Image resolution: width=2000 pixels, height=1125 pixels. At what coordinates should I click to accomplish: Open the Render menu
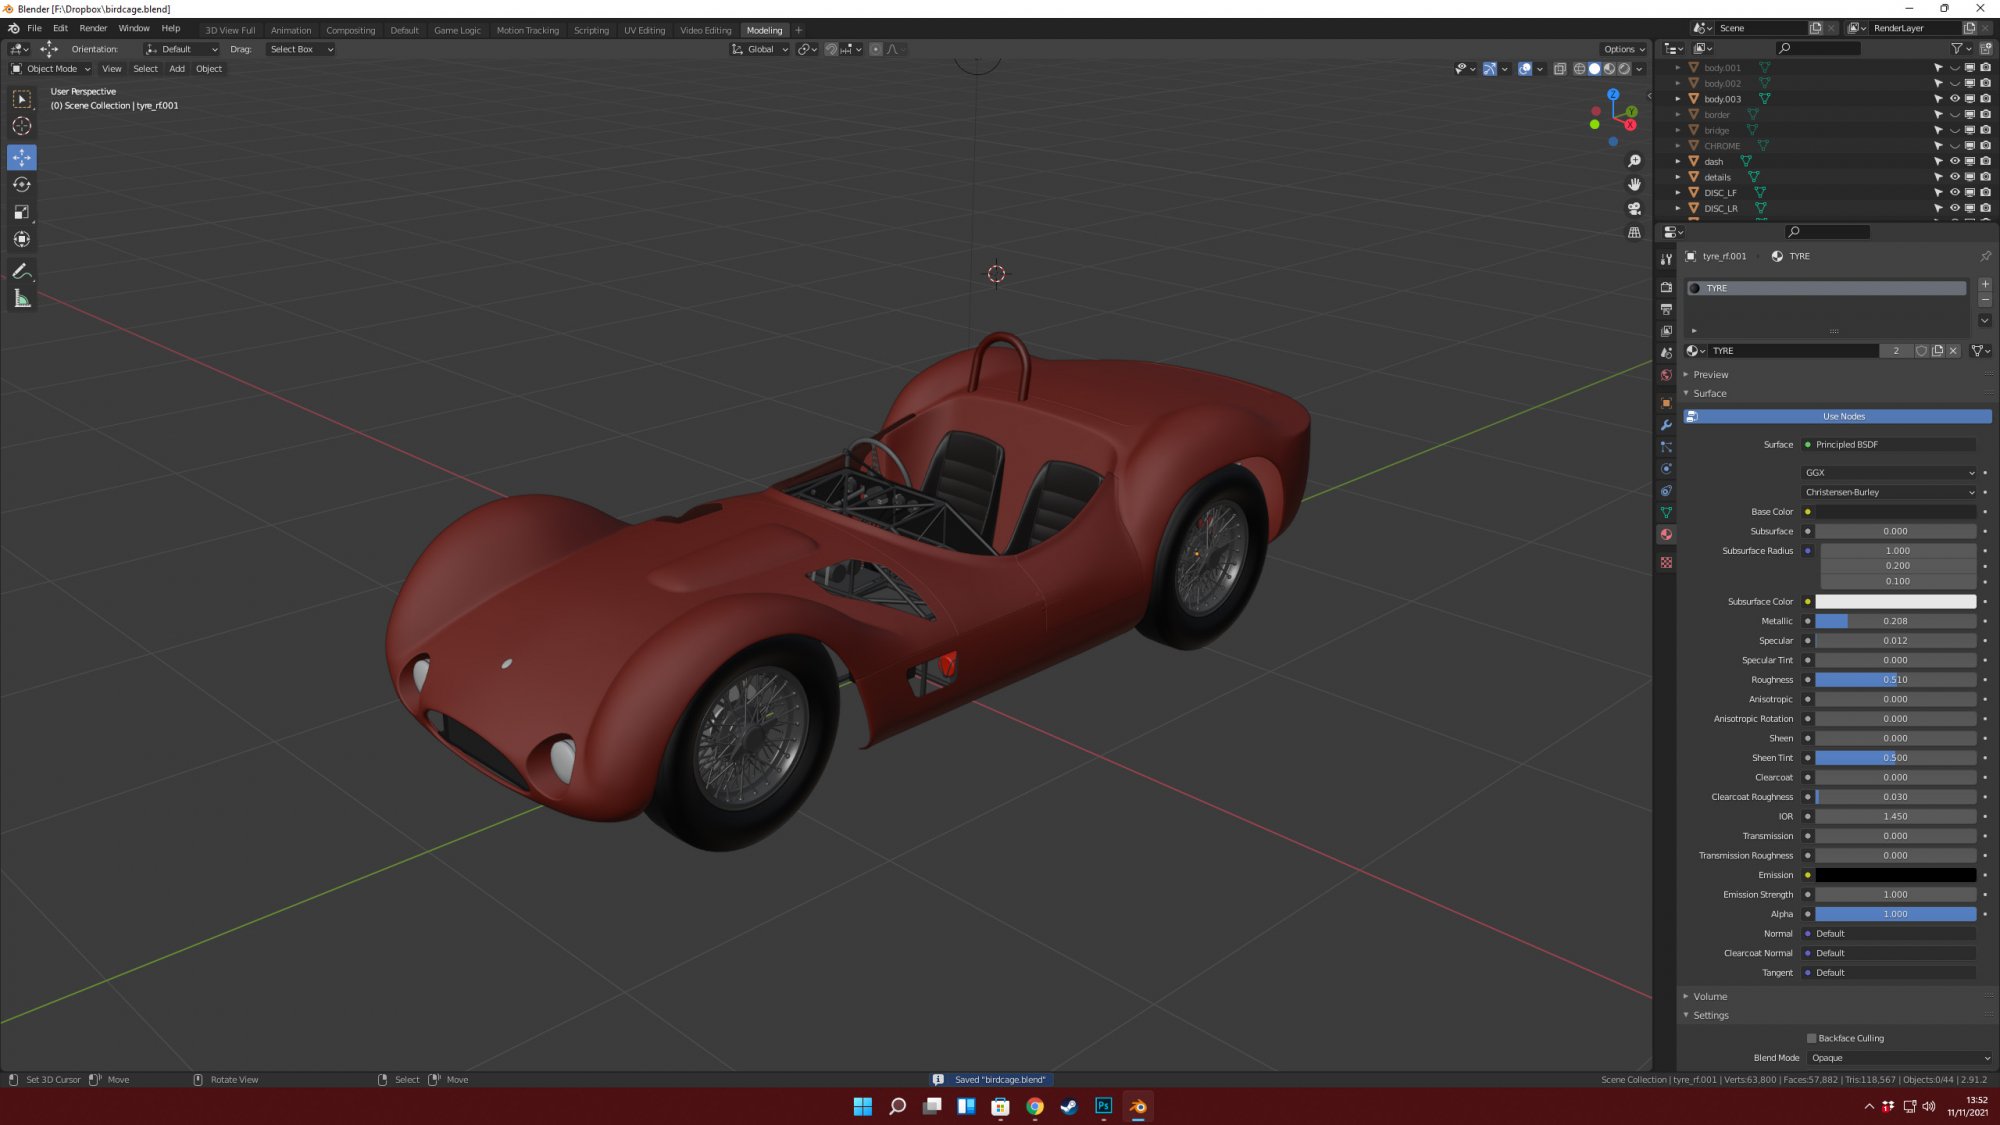tap(93, 28)
